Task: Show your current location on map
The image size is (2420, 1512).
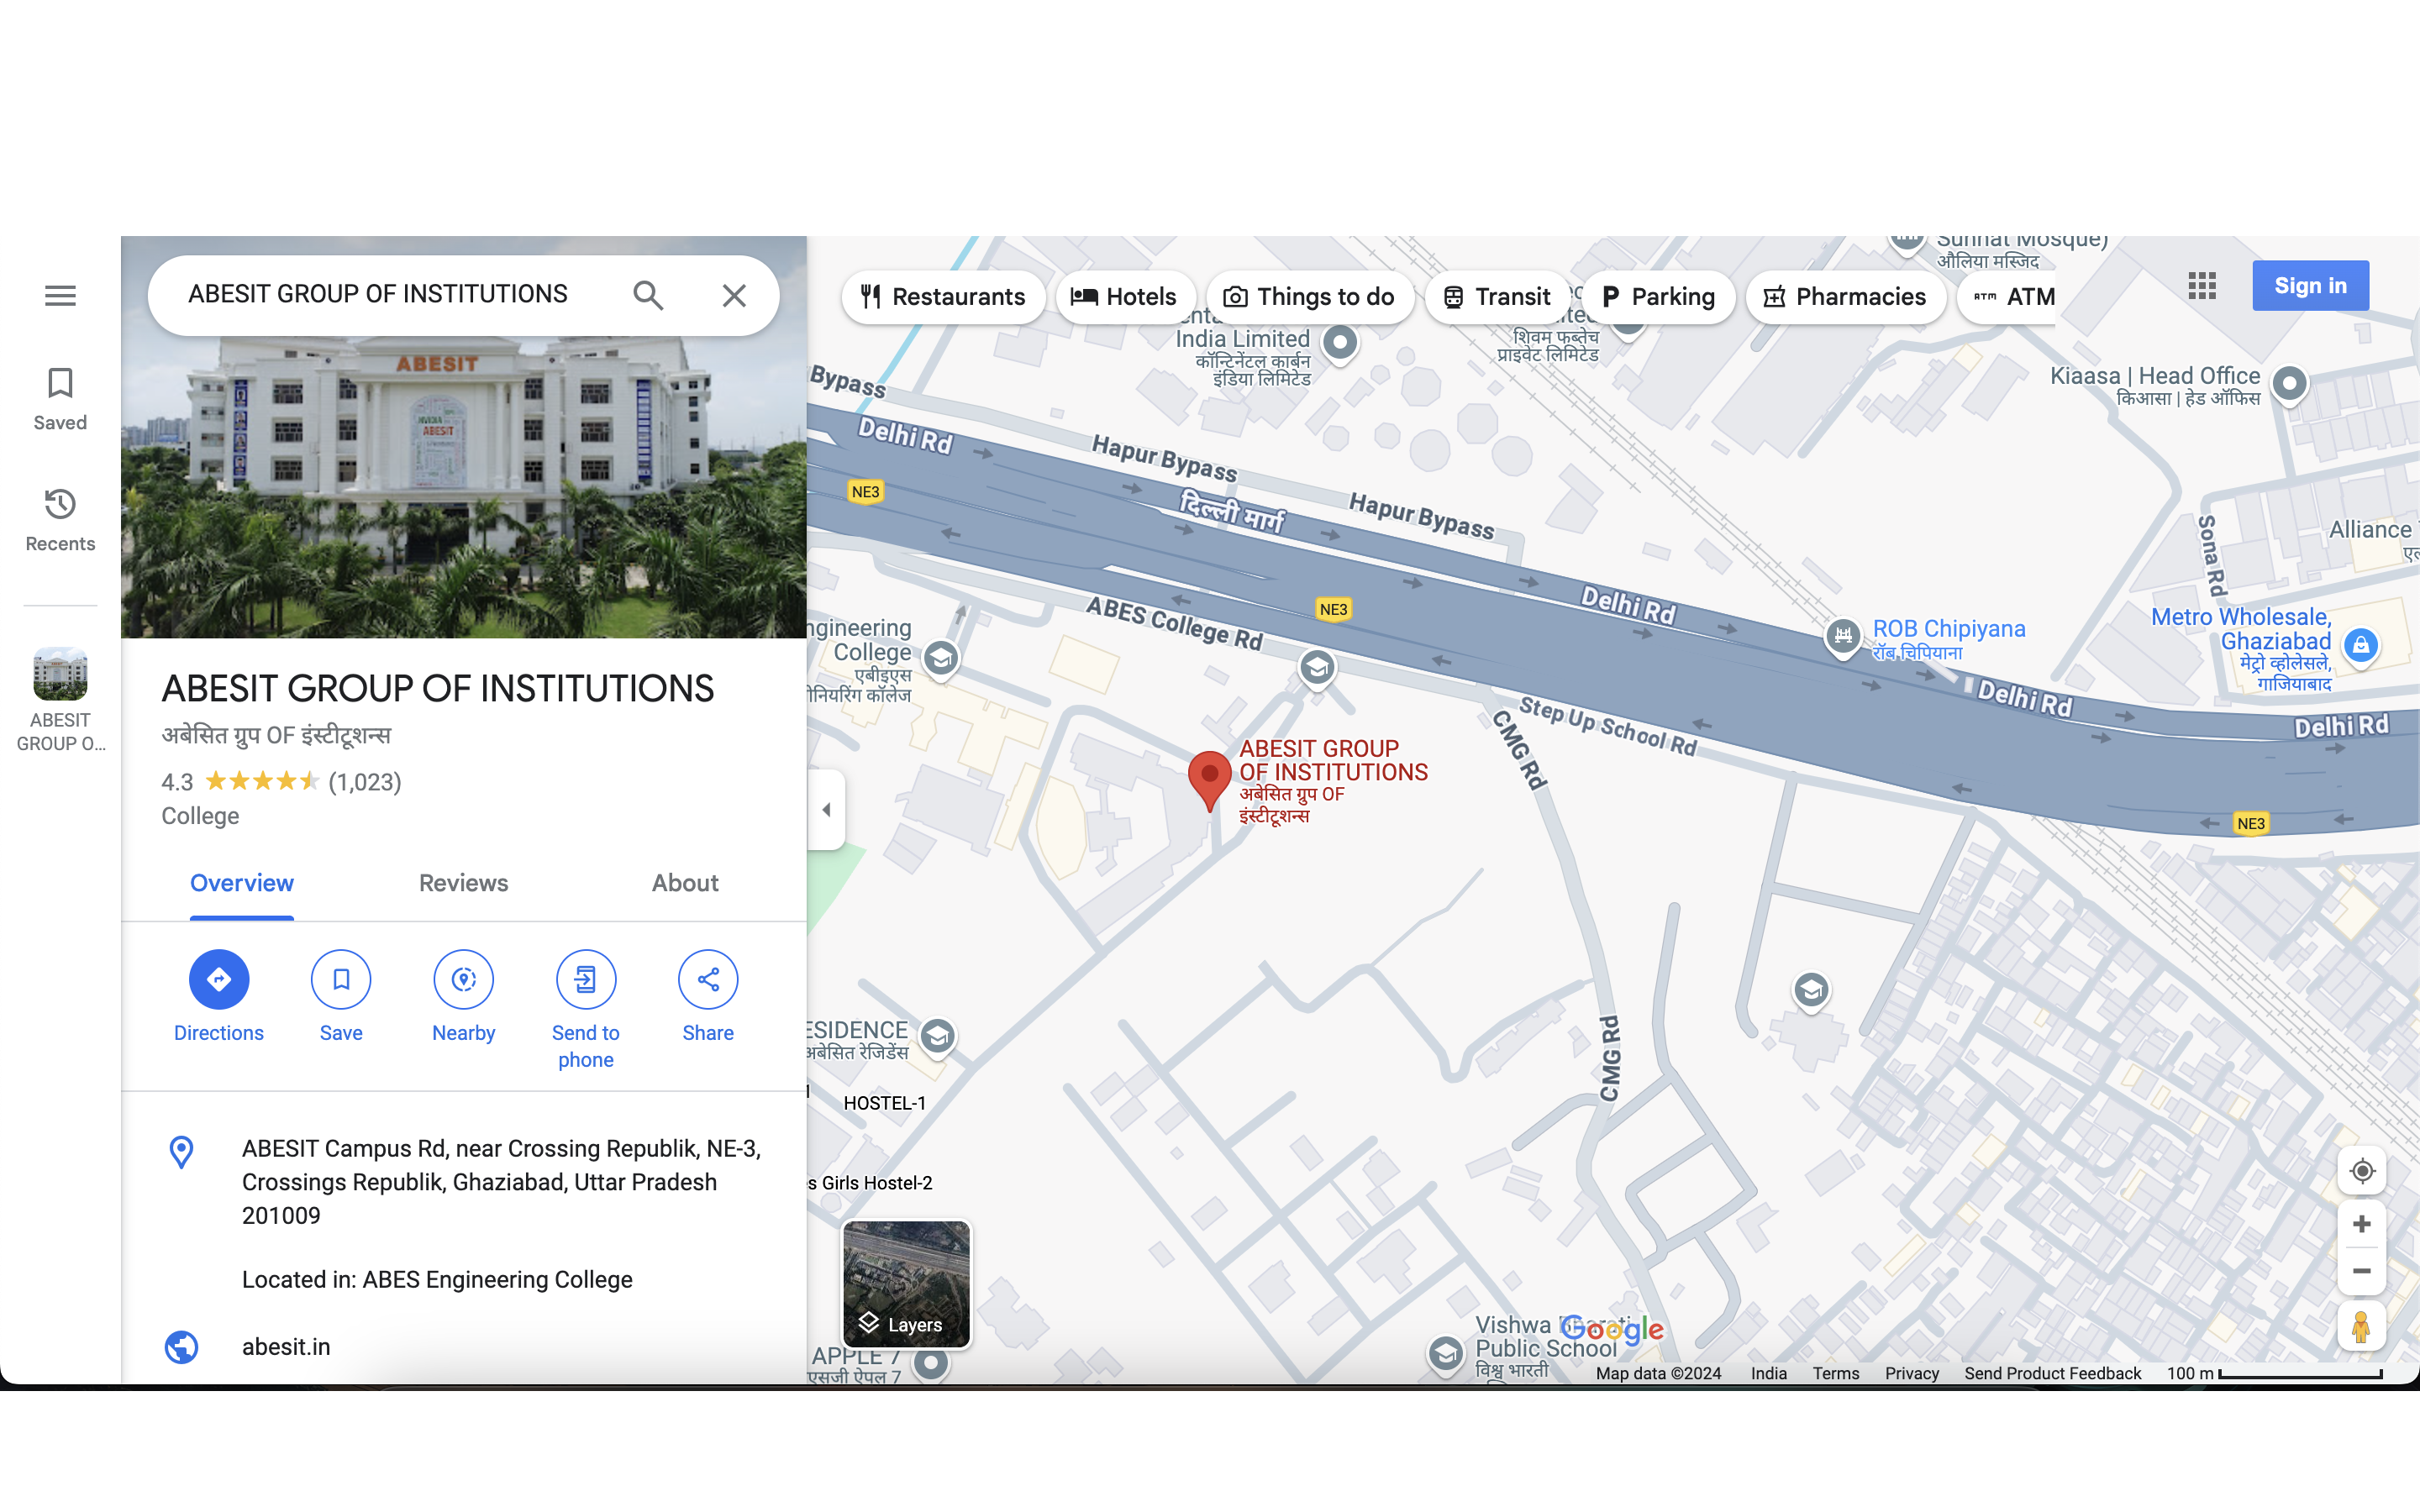Action: click(x=2362, y=1171)
